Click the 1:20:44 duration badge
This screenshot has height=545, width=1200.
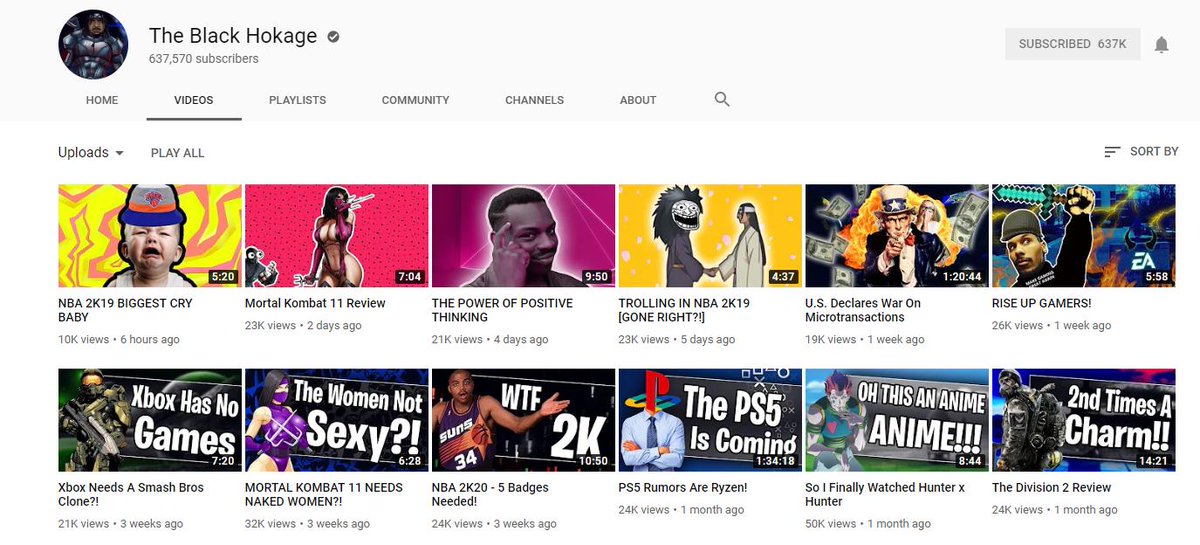click(x=962, y=277)
